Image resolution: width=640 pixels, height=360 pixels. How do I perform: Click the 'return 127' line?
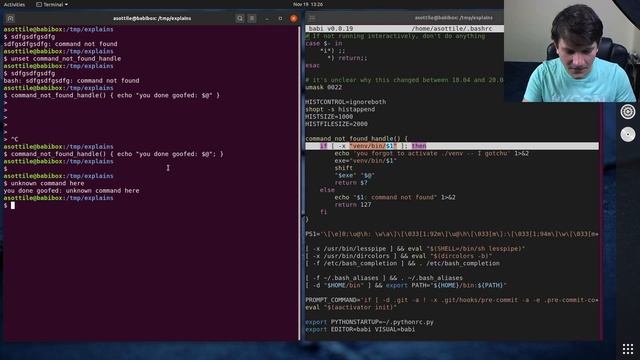point(353,205)
